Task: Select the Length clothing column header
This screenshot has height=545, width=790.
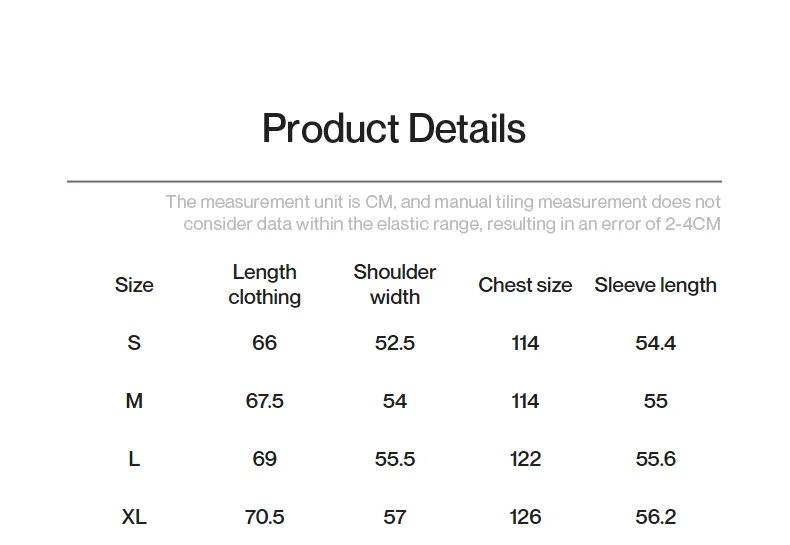Action: pyautogui.click(x=264, y=285)
